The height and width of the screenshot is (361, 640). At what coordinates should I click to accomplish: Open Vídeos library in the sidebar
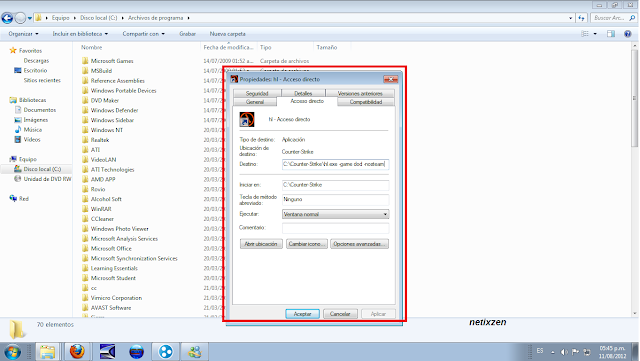click(x=31, y=139)
